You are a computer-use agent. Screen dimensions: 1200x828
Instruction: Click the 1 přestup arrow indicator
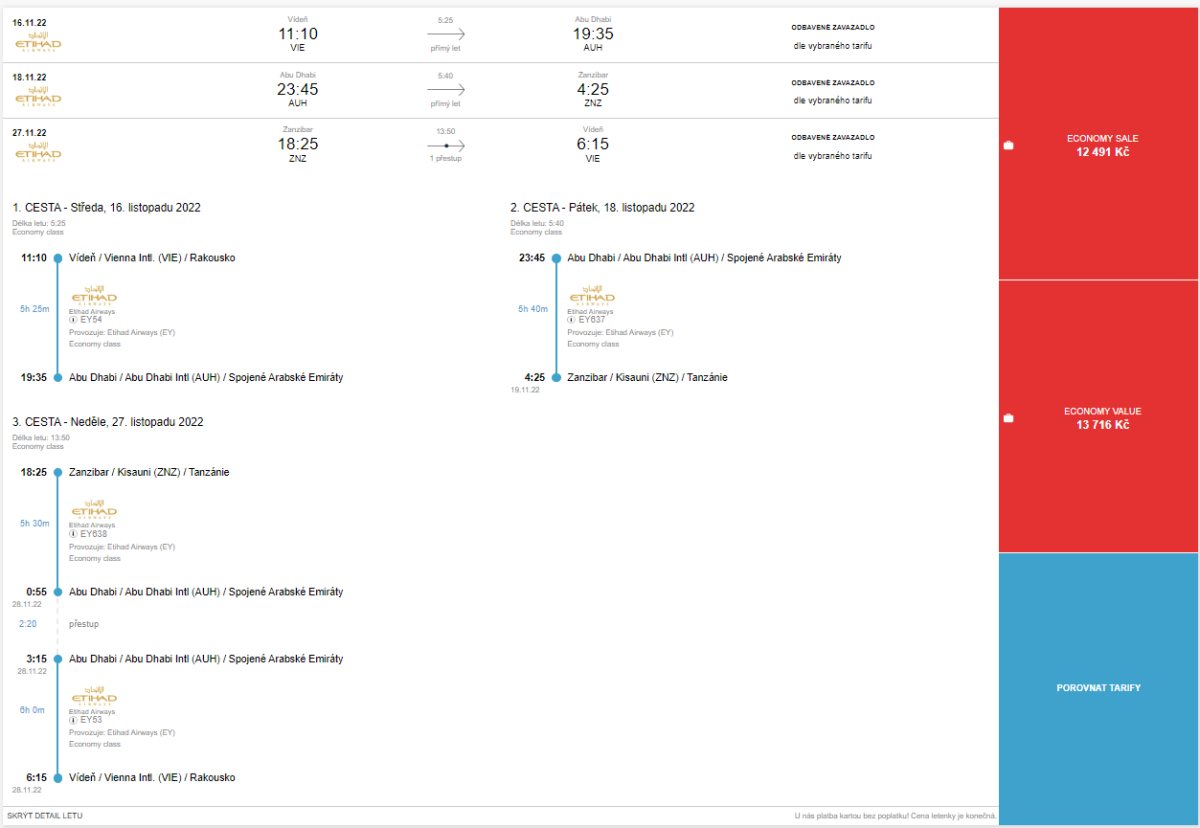click(445, 146)
